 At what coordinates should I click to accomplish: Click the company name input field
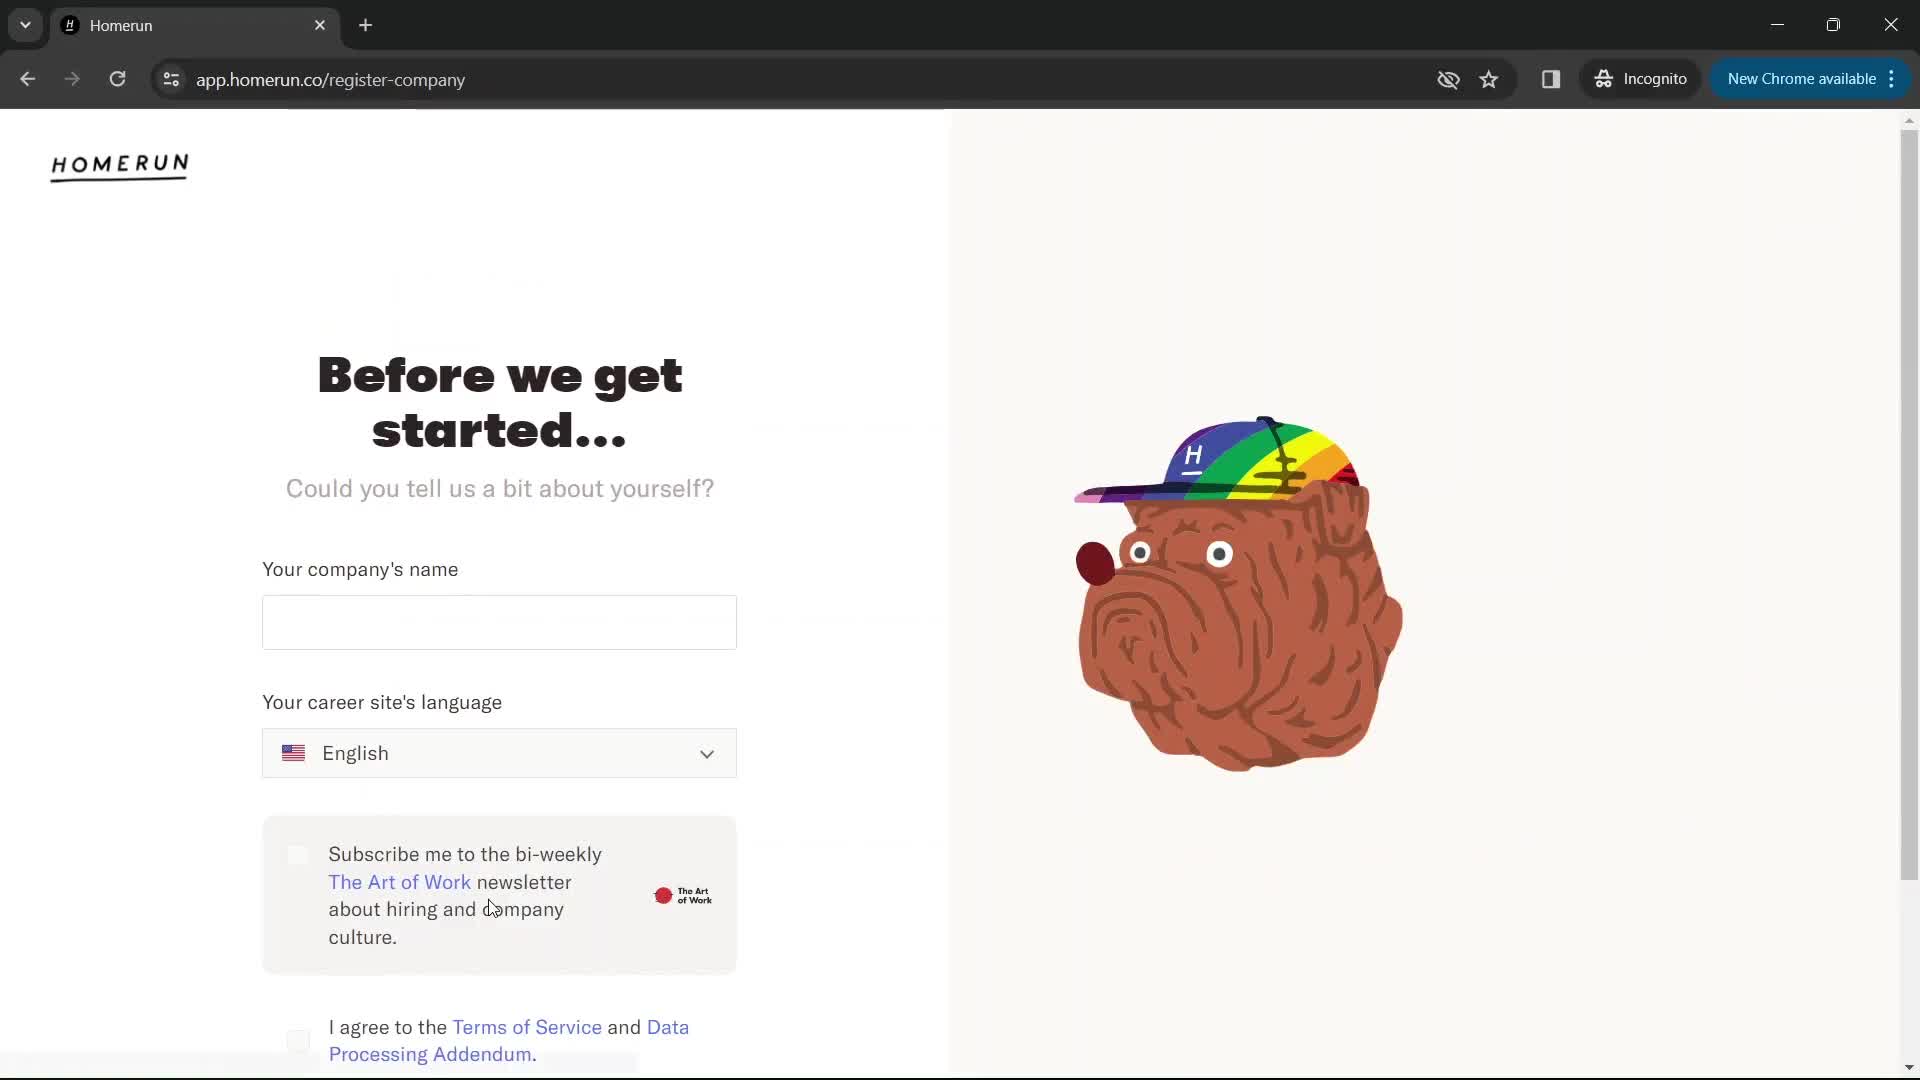500,621
